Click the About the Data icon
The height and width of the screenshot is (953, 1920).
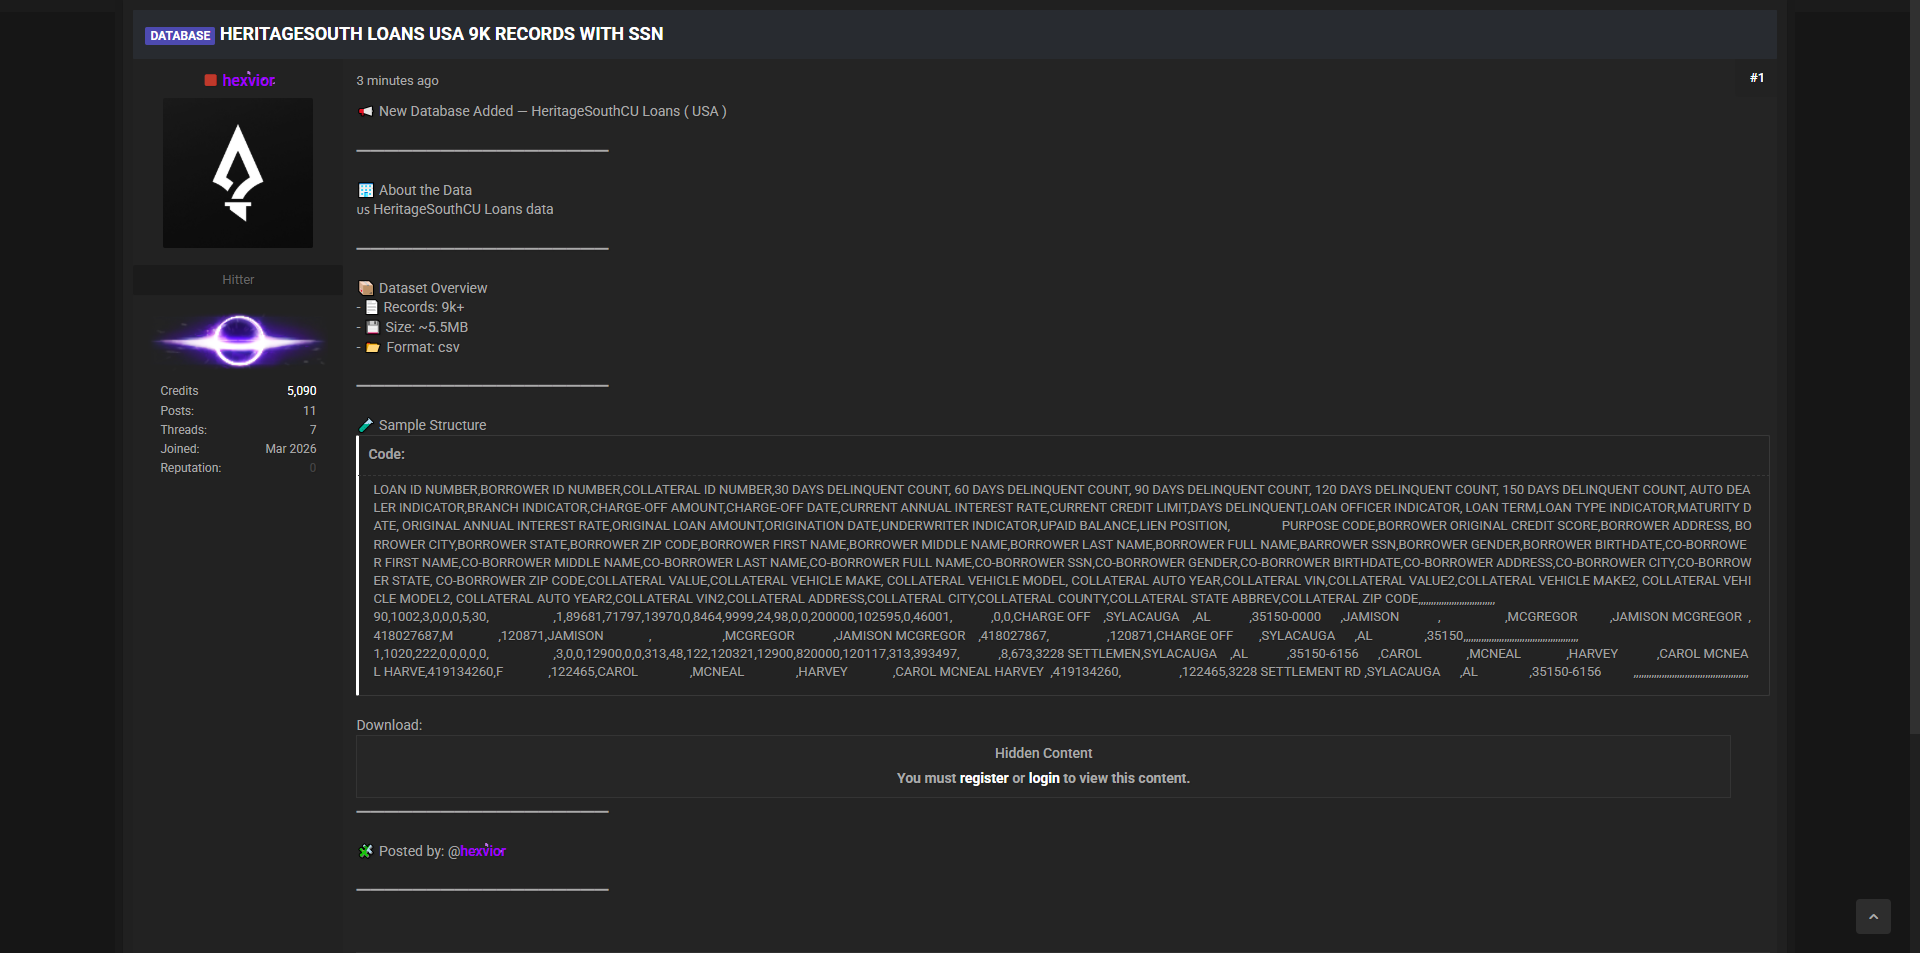pyautogui.click(x=366, y=190)
